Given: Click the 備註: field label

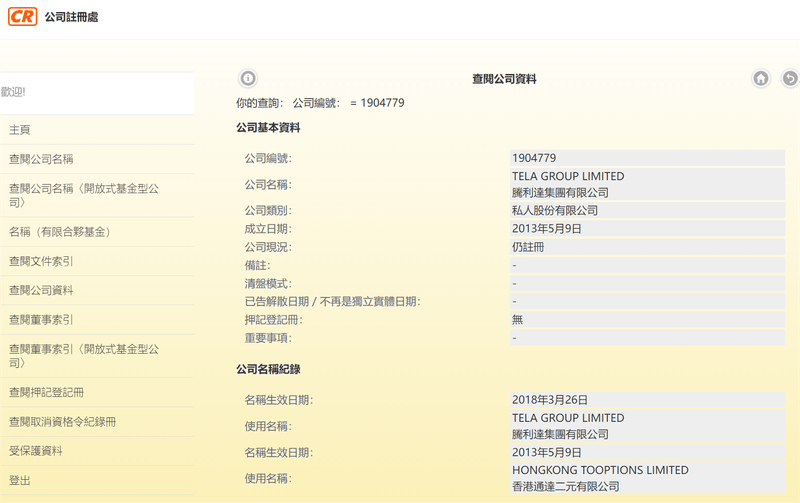Looking at the screenshot, I should [257, 265].
